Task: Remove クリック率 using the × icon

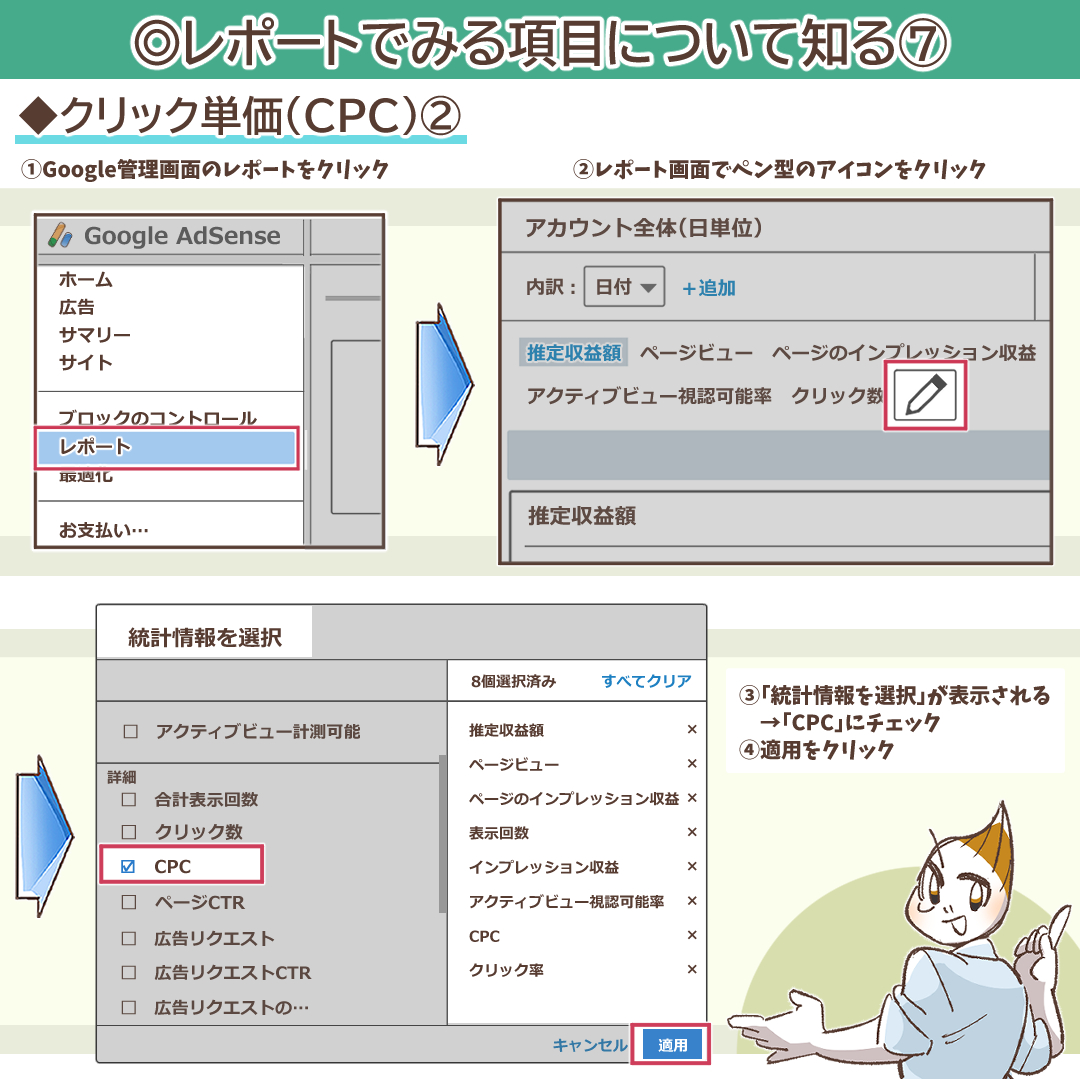Action: (x=691, y=970)
